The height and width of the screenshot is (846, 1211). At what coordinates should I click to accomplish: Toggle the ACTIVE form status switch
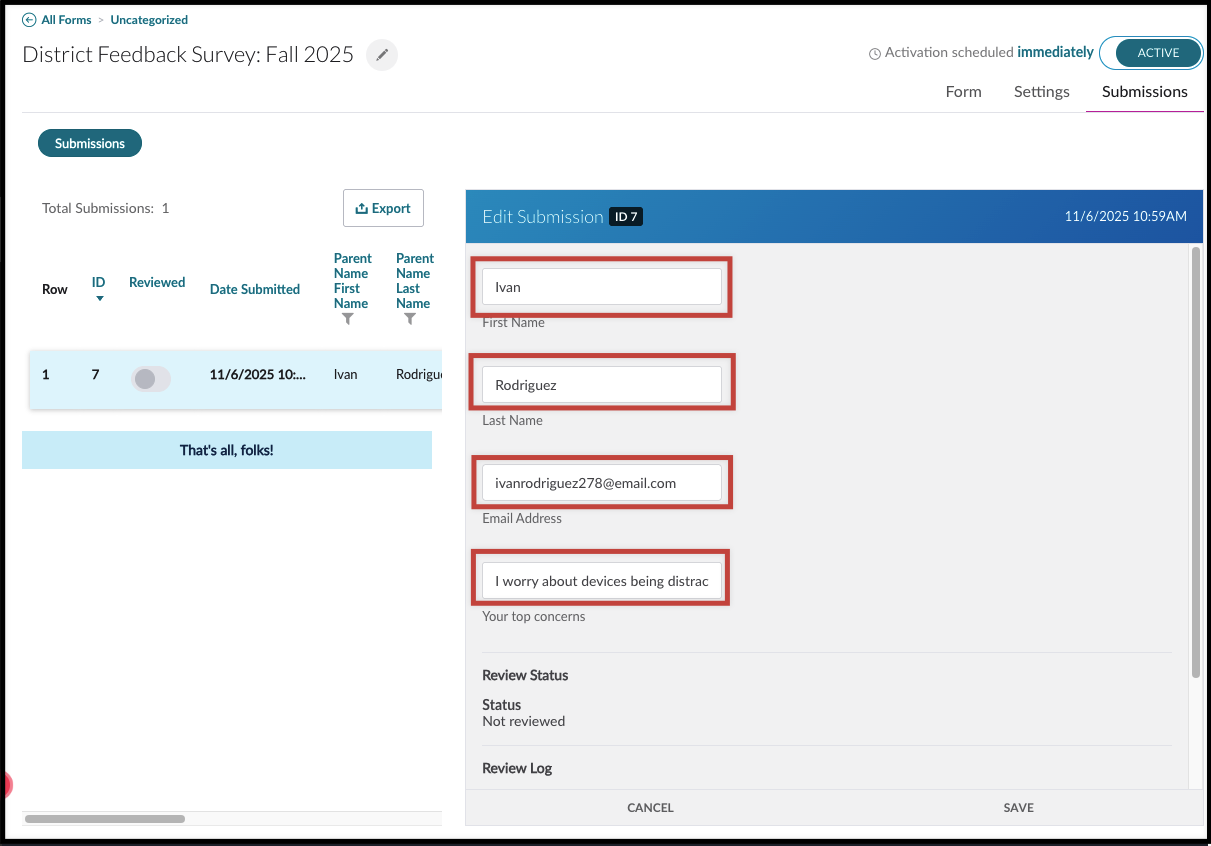[1151, 53]
